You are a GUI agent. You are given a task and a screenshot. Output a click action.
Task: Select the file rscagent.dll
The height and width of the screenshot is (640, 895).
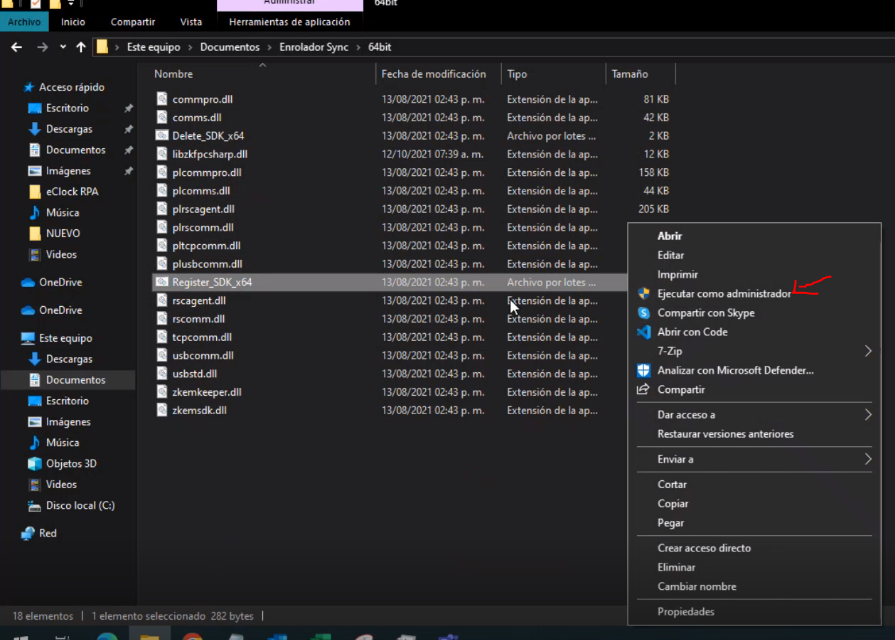(199, 300)
